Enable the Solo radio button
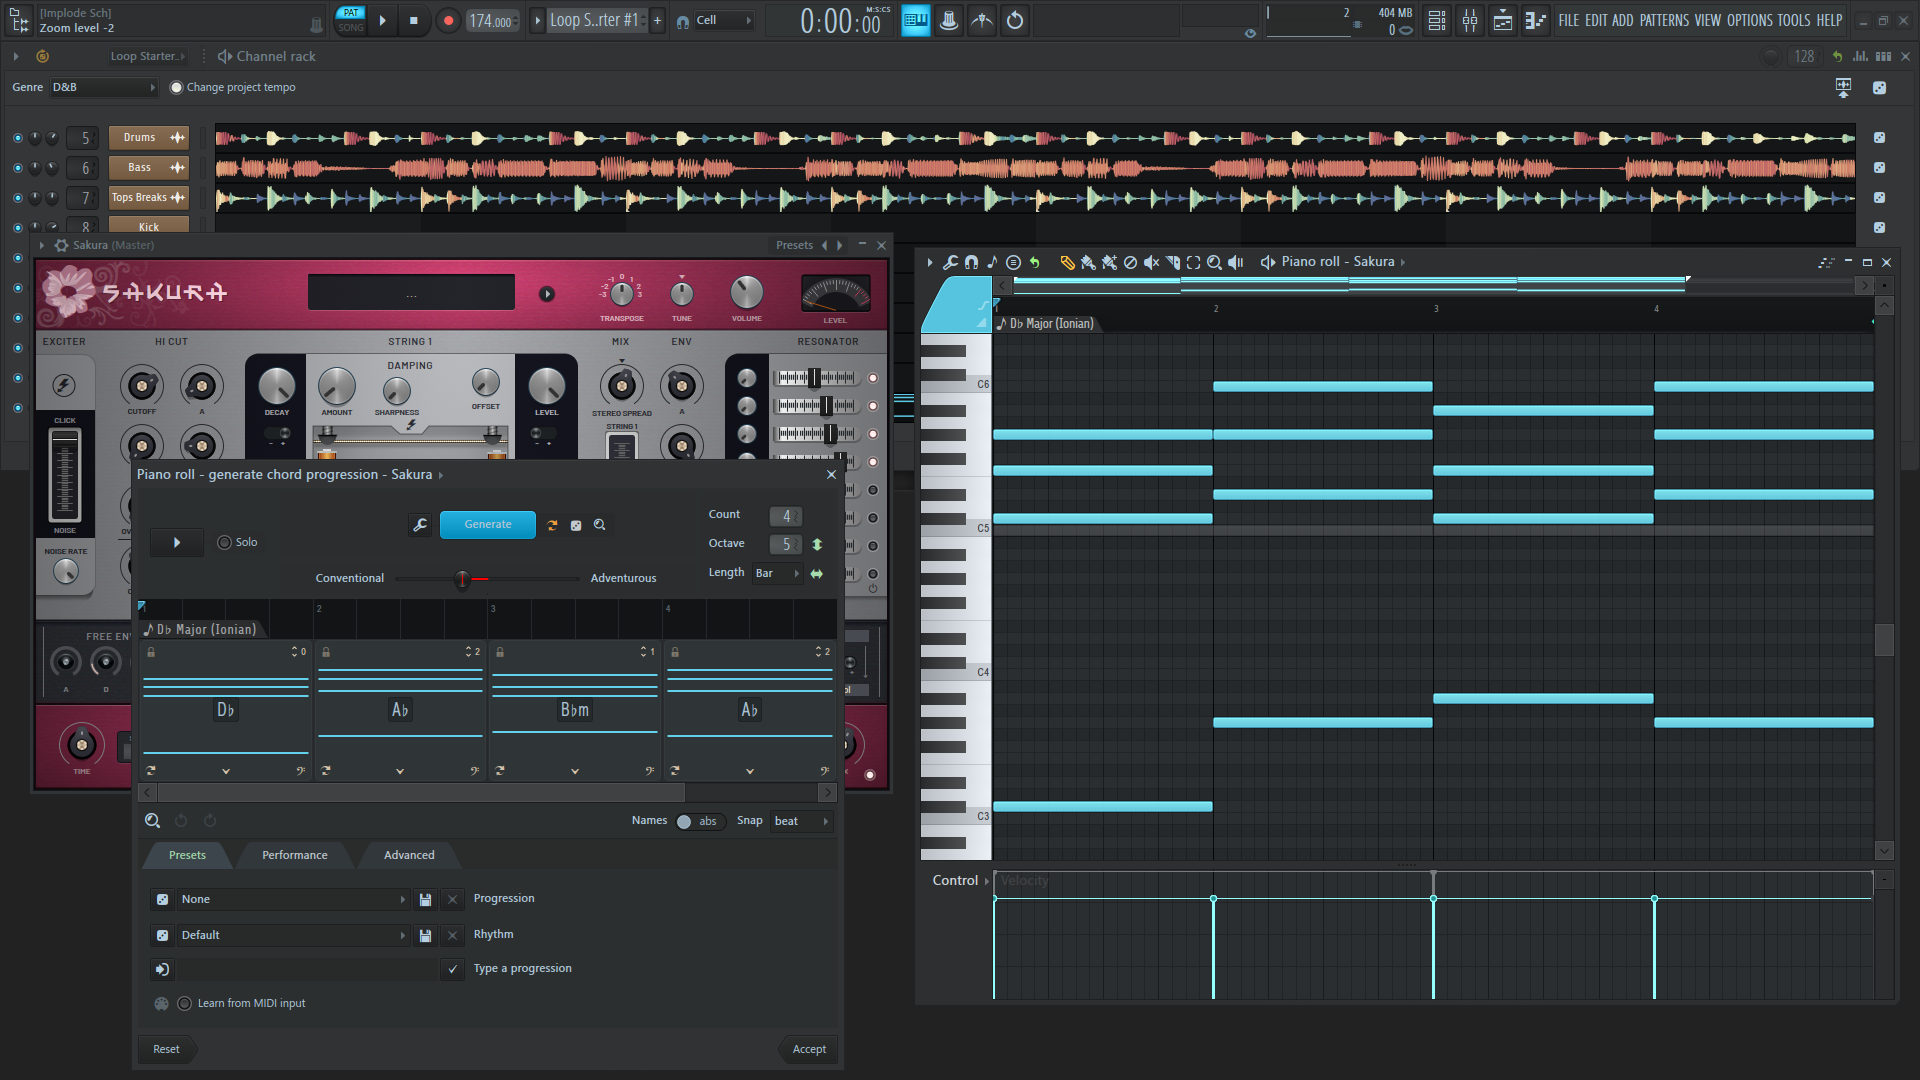Viewport: 1920px width, 1080px height. tap(224, 543)
